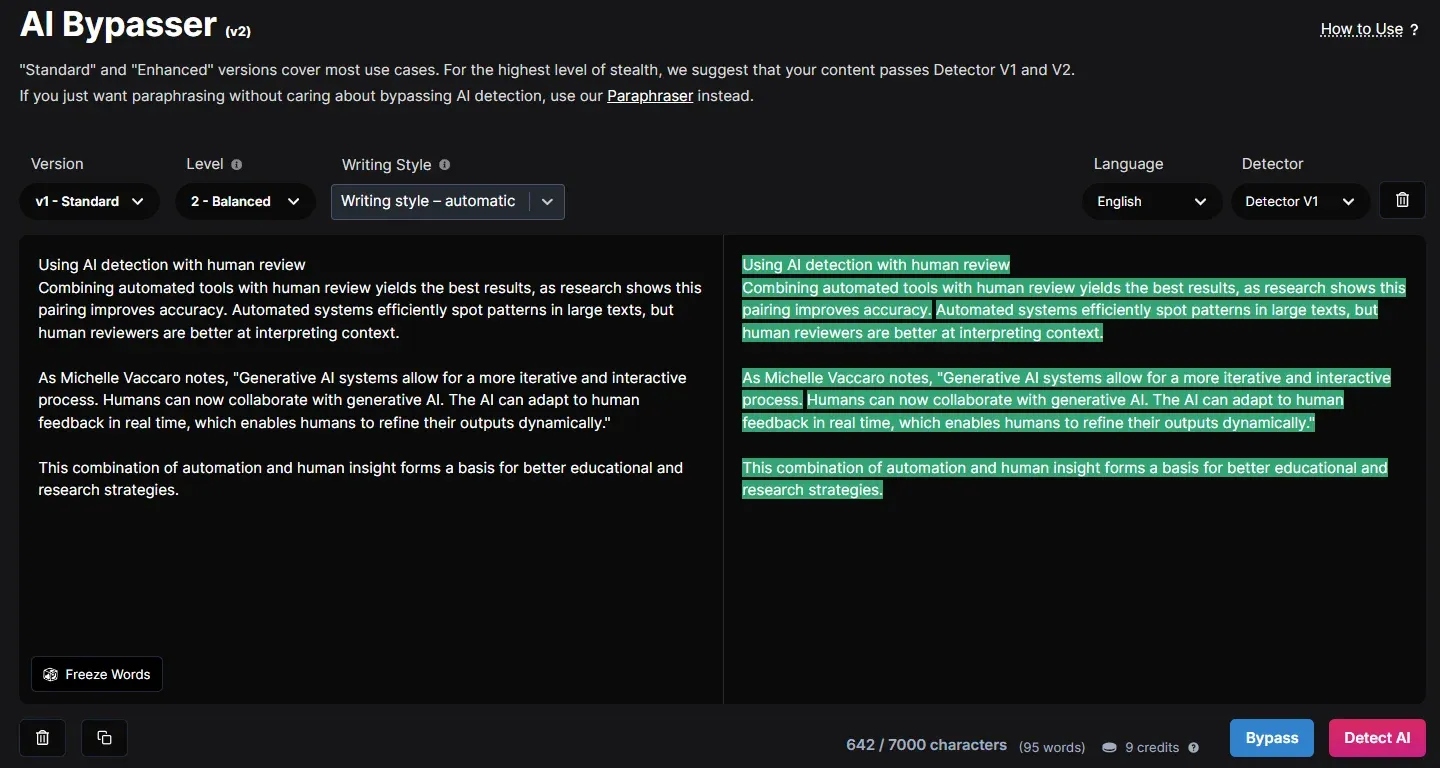This screenshot has width=1440, height=768.
Task: Click the Level info icon
Action: 237,165
